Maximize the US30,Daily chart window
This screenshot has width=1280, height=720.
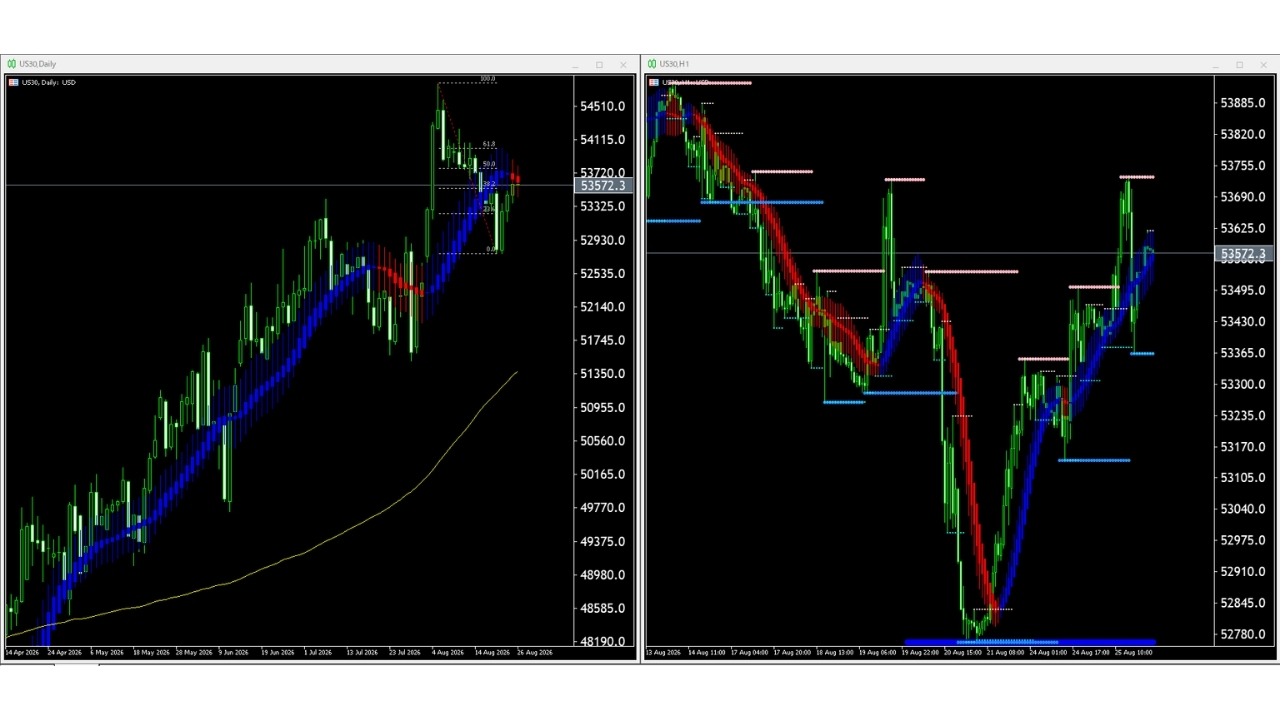pos(600,65)
